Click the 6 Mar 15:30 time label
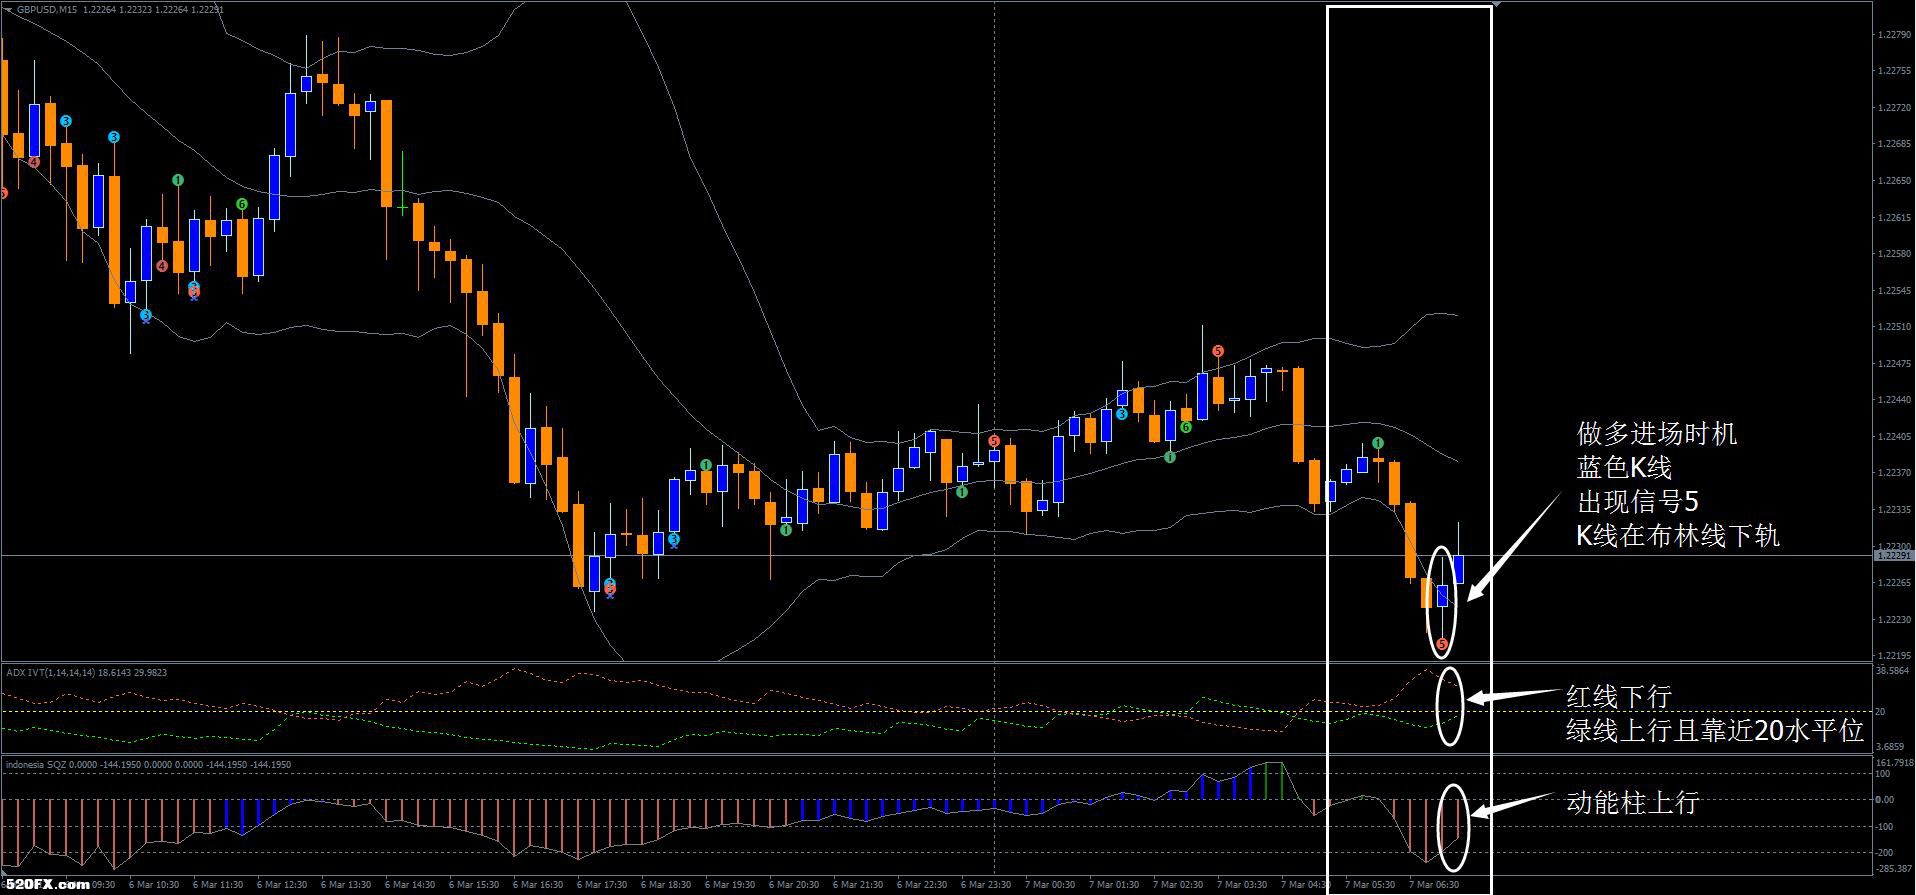This screenshot has width=1916, height=895. pyautogui.click(x=474, y=885)
